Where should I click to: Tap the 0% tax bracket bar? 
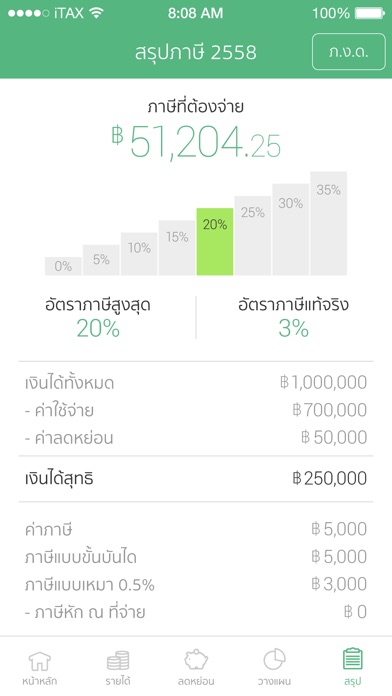[63, 266]
